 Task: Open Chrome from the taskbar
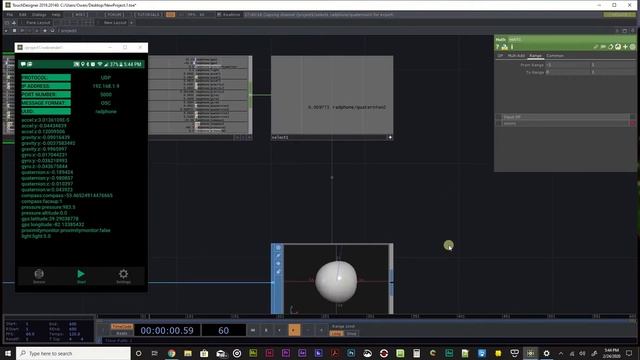[171, 353]
